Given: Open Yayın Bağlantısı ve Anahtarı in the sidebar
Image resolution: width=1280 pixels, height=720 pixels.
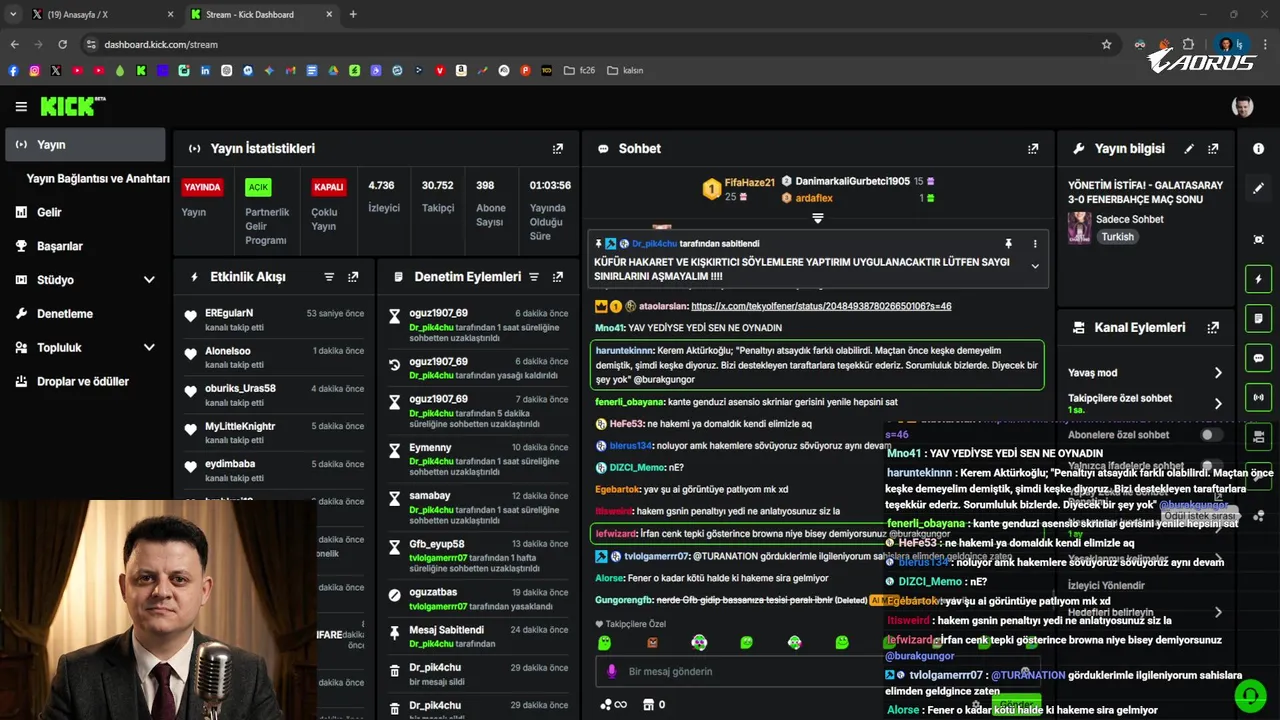Looking at the screenshot, I should 98,178.
